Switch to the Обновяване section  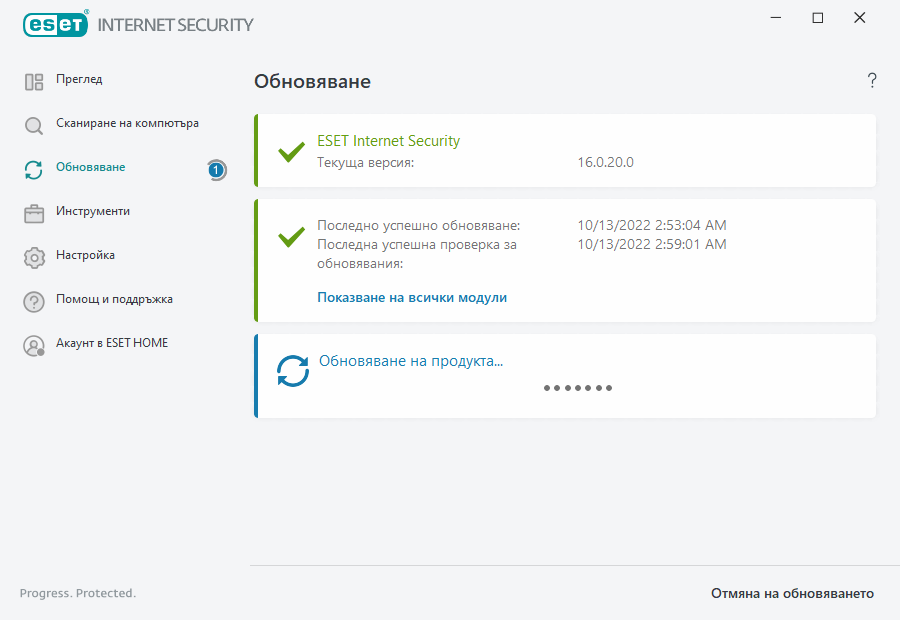(91, 167)
